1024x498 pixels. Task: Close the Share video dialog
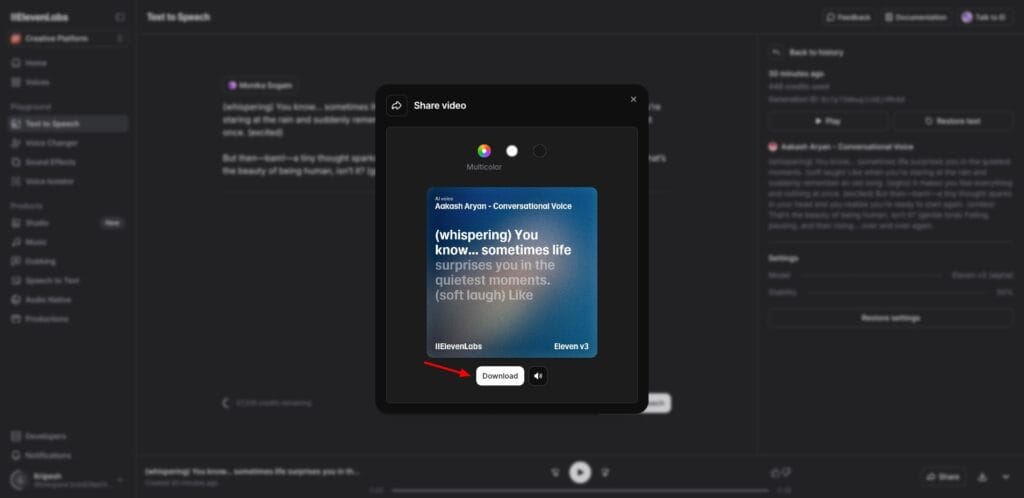[633, 99]
